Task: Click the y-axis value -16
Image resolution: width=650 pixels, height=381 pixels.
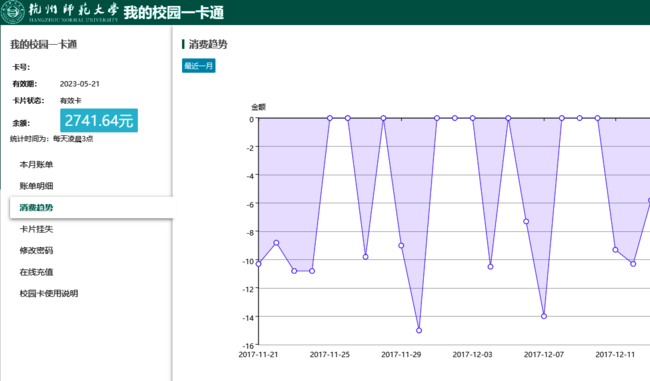Action: point(248,346)
